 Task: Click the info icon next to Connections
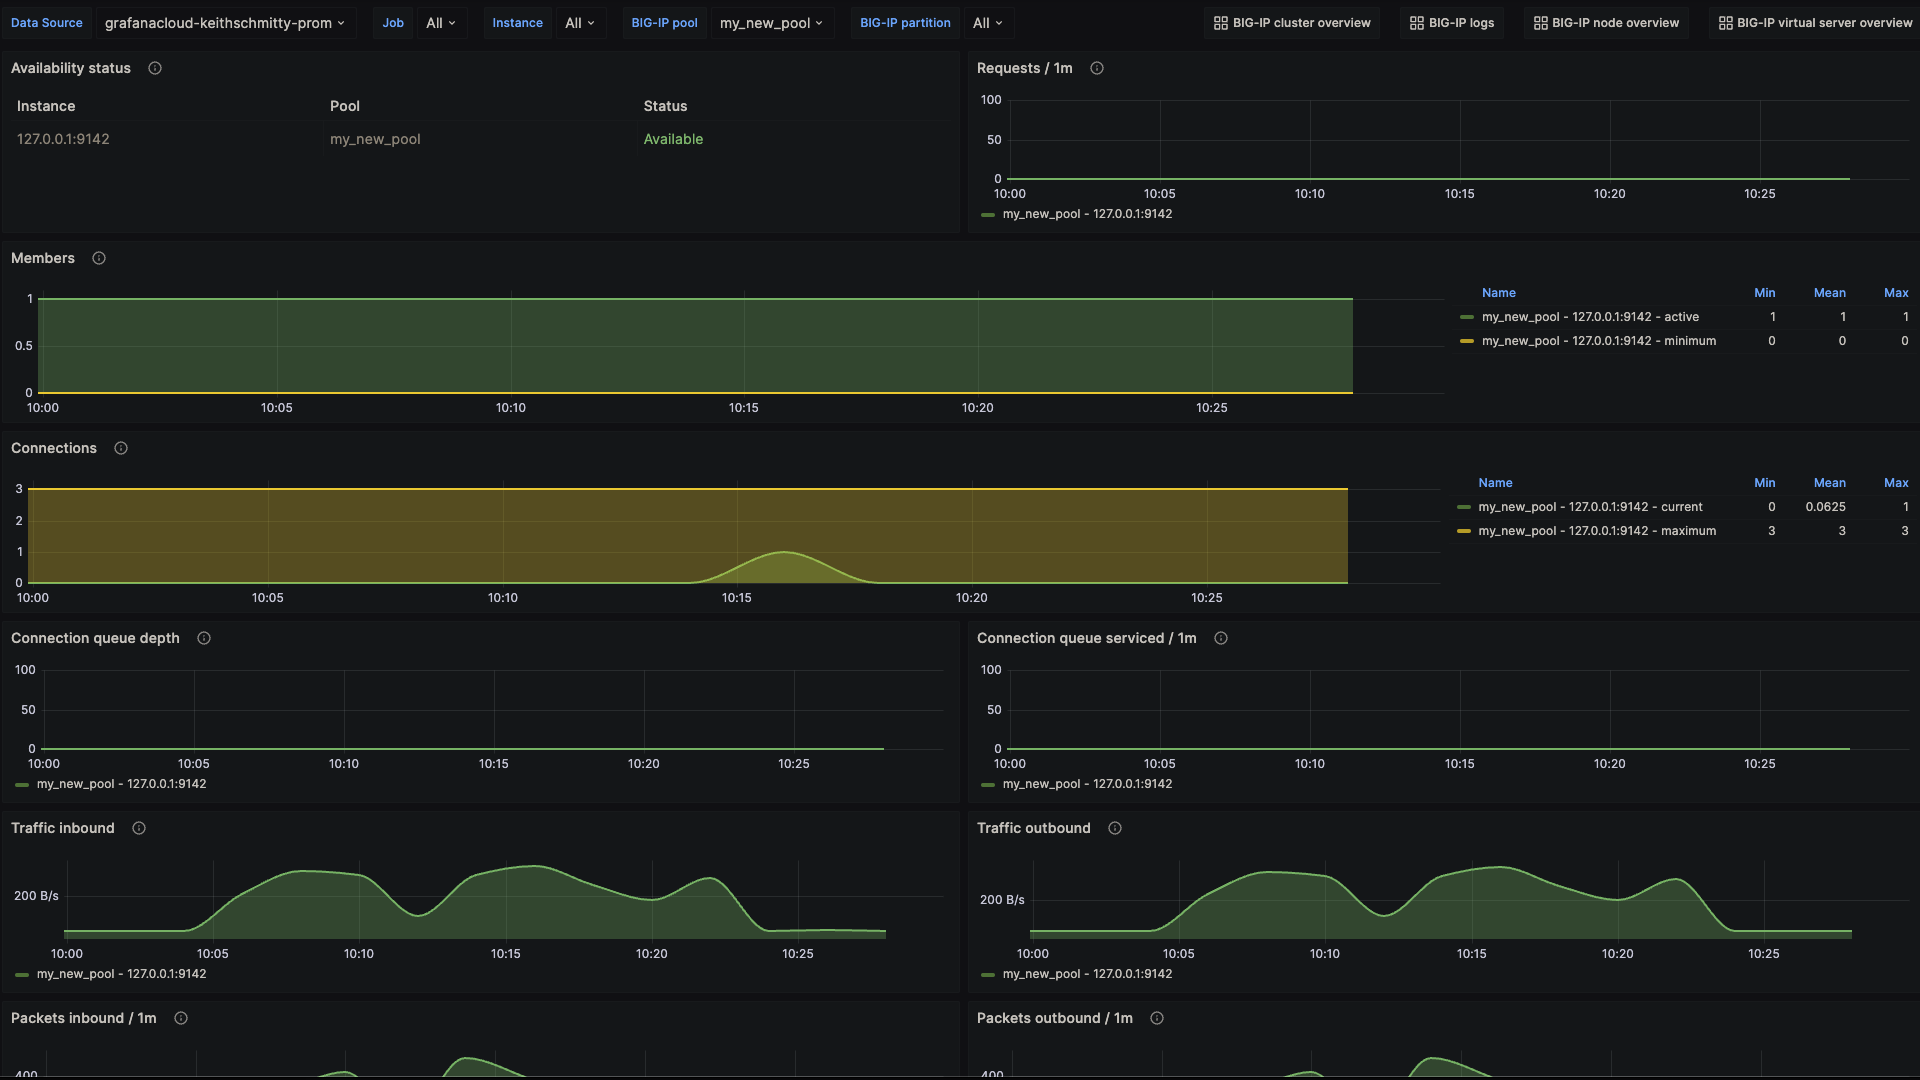(120, 448)
